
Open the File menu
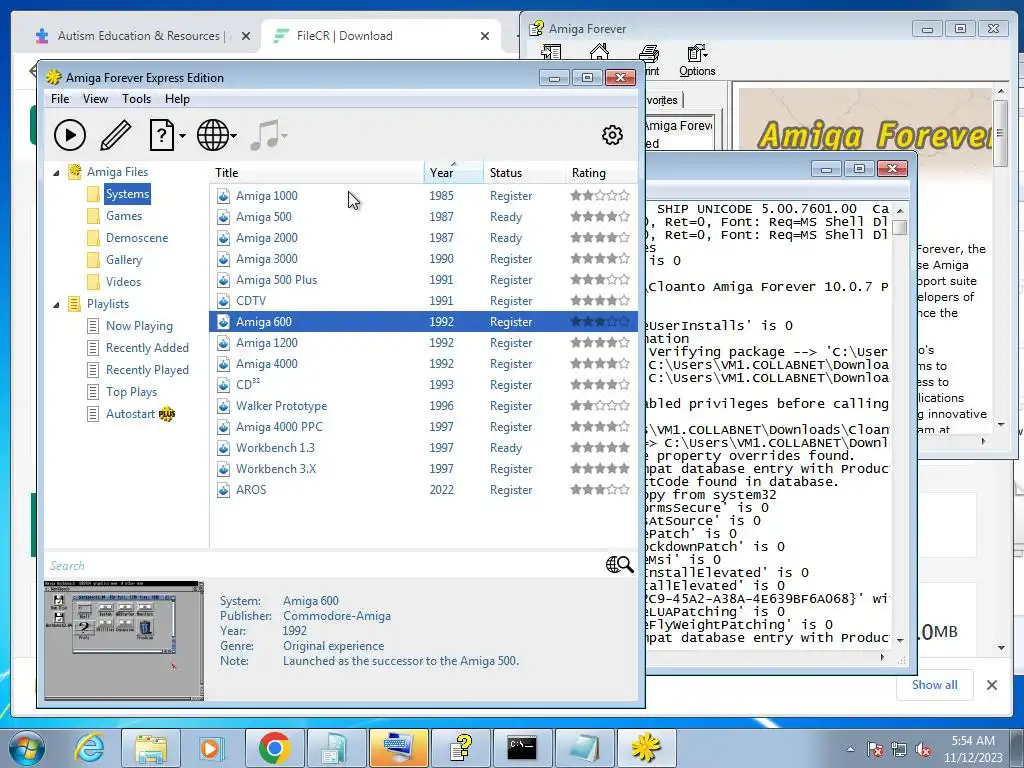click(59, 99)
